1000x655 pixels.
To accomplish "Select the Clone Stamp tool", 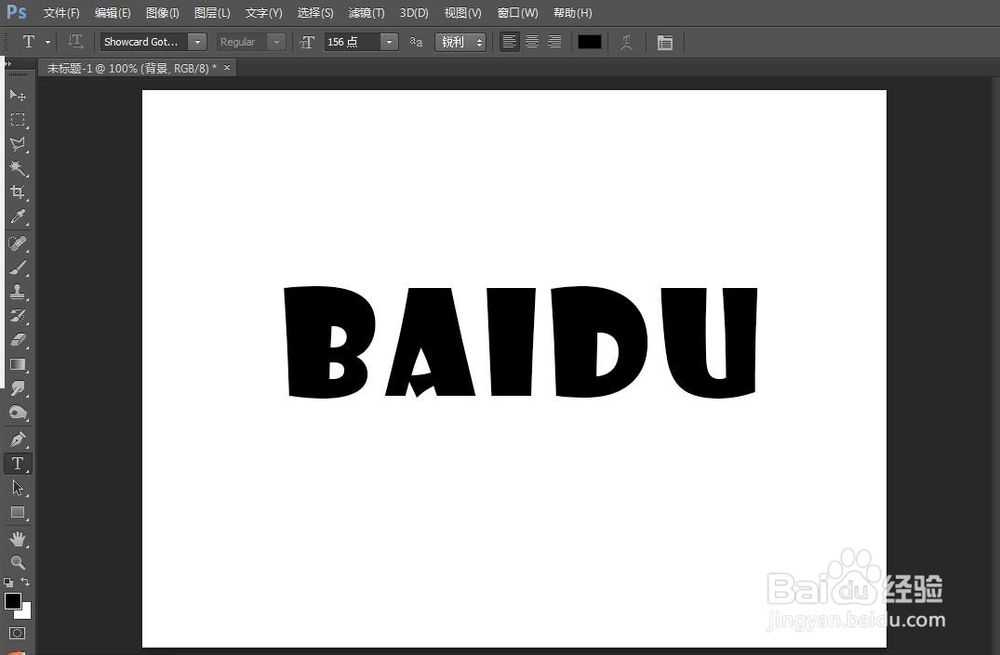I will (x=17, y=291).
